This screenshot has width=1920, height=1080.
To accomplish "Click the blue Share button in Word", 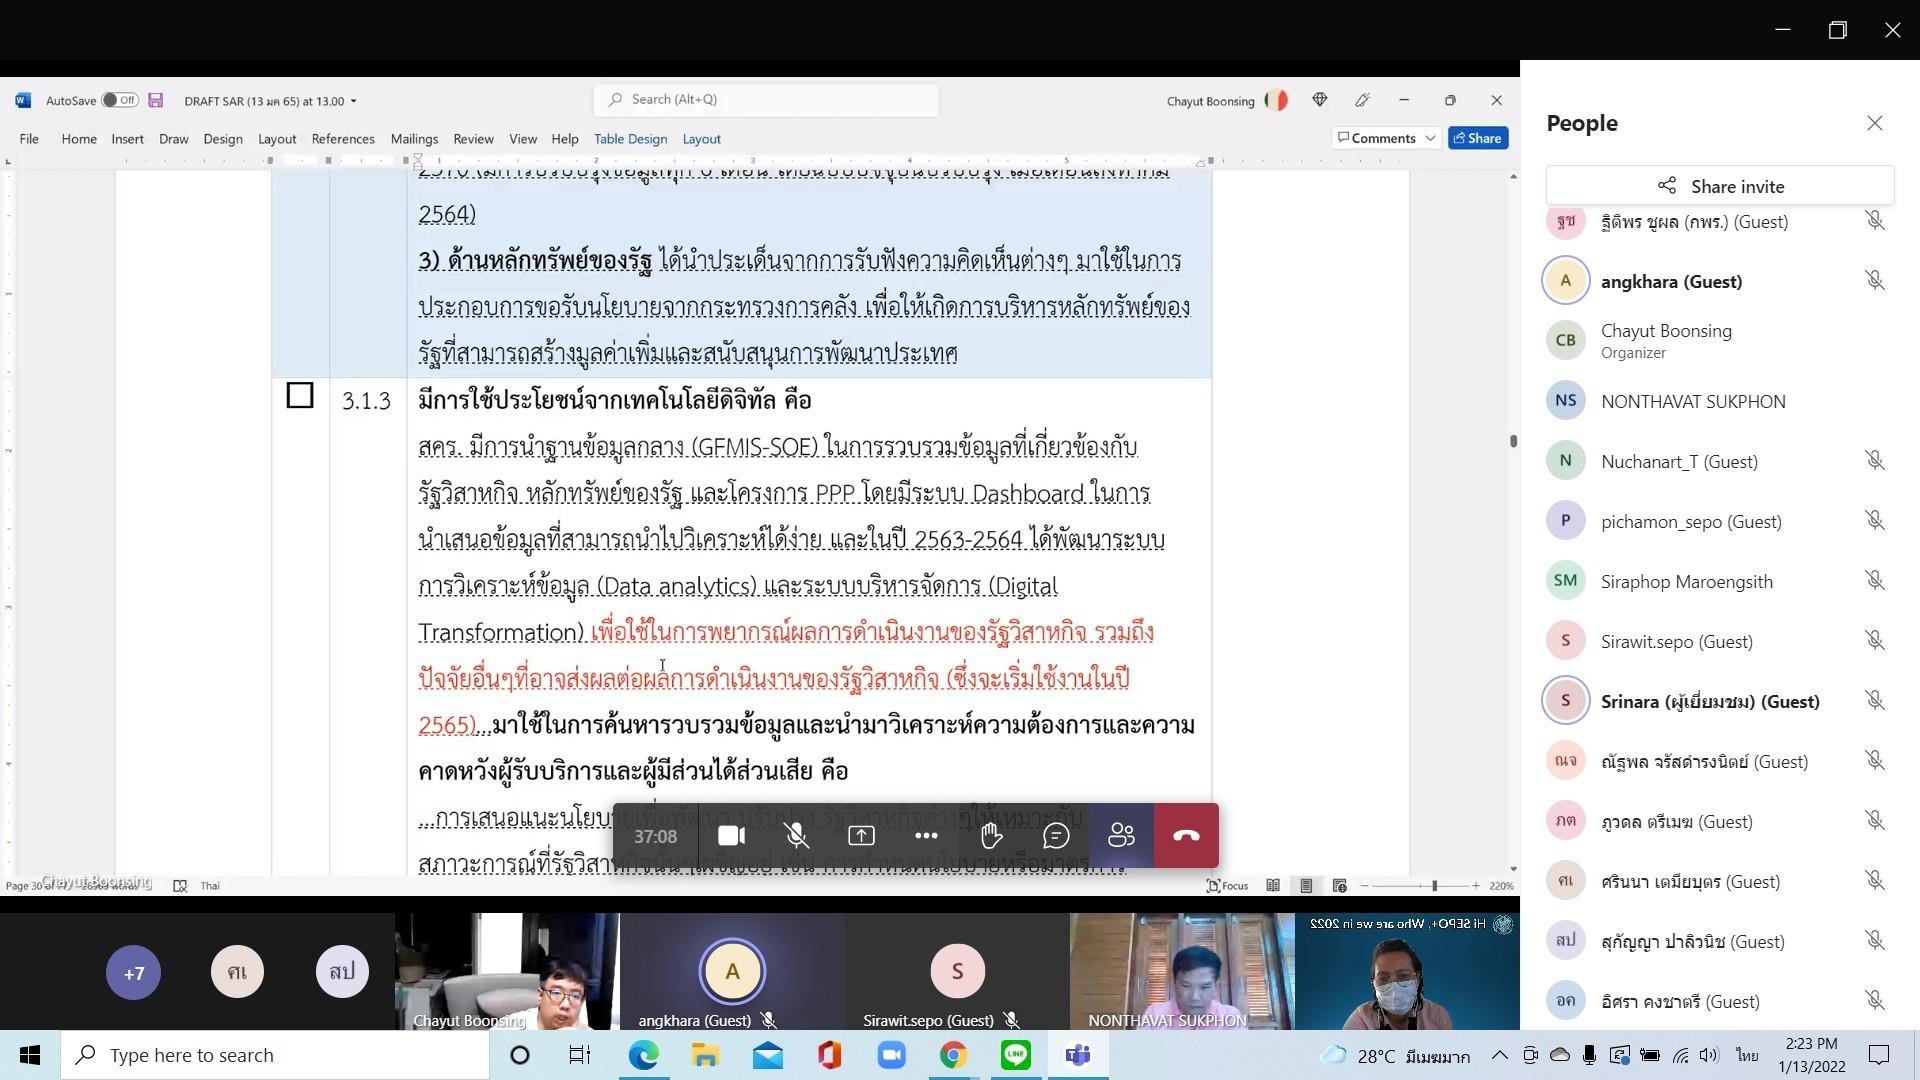I will coord(1478,138).
